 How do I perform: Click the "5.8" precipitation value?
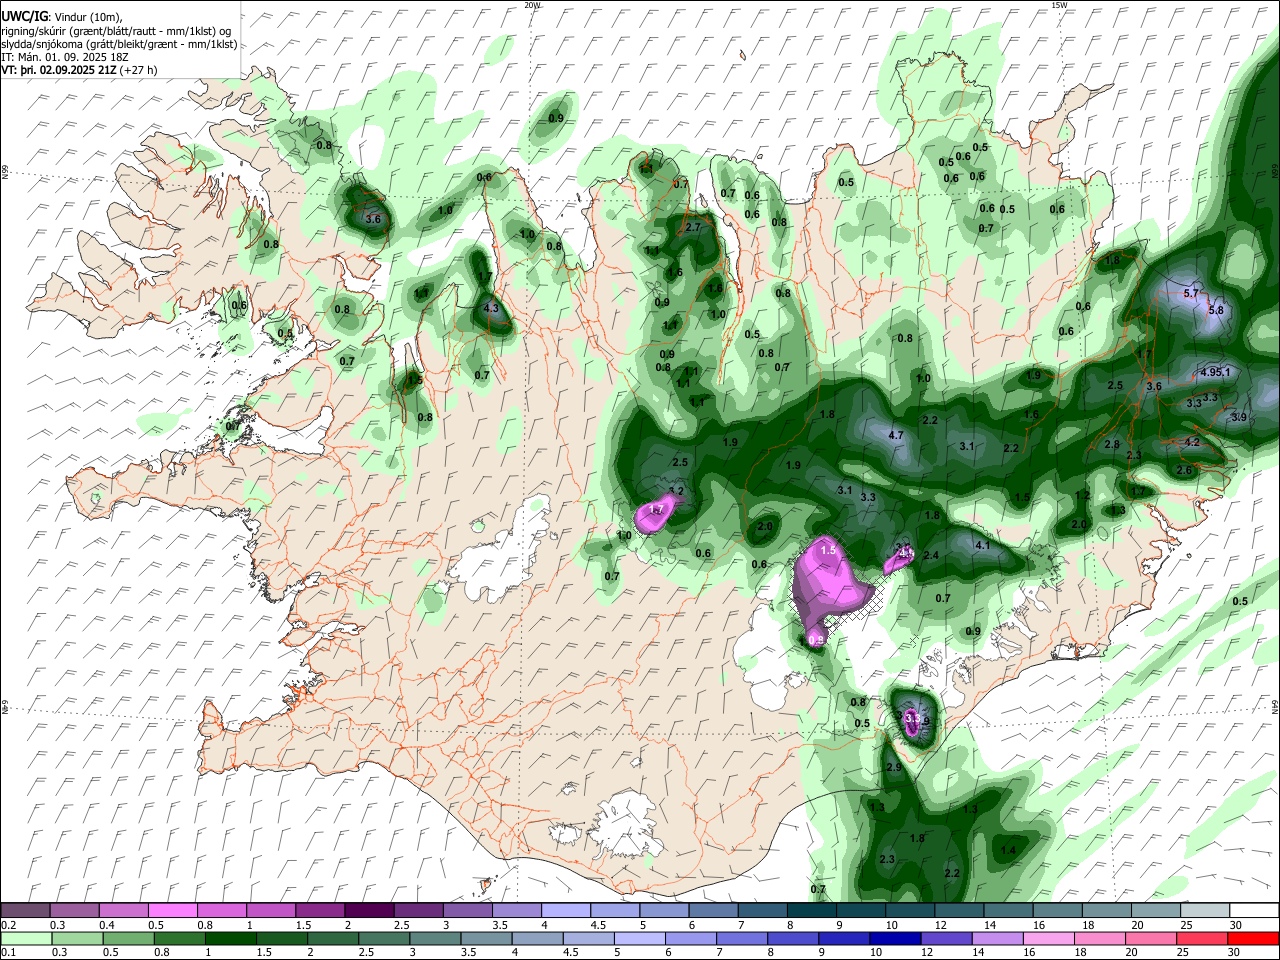coord(1216,310)
